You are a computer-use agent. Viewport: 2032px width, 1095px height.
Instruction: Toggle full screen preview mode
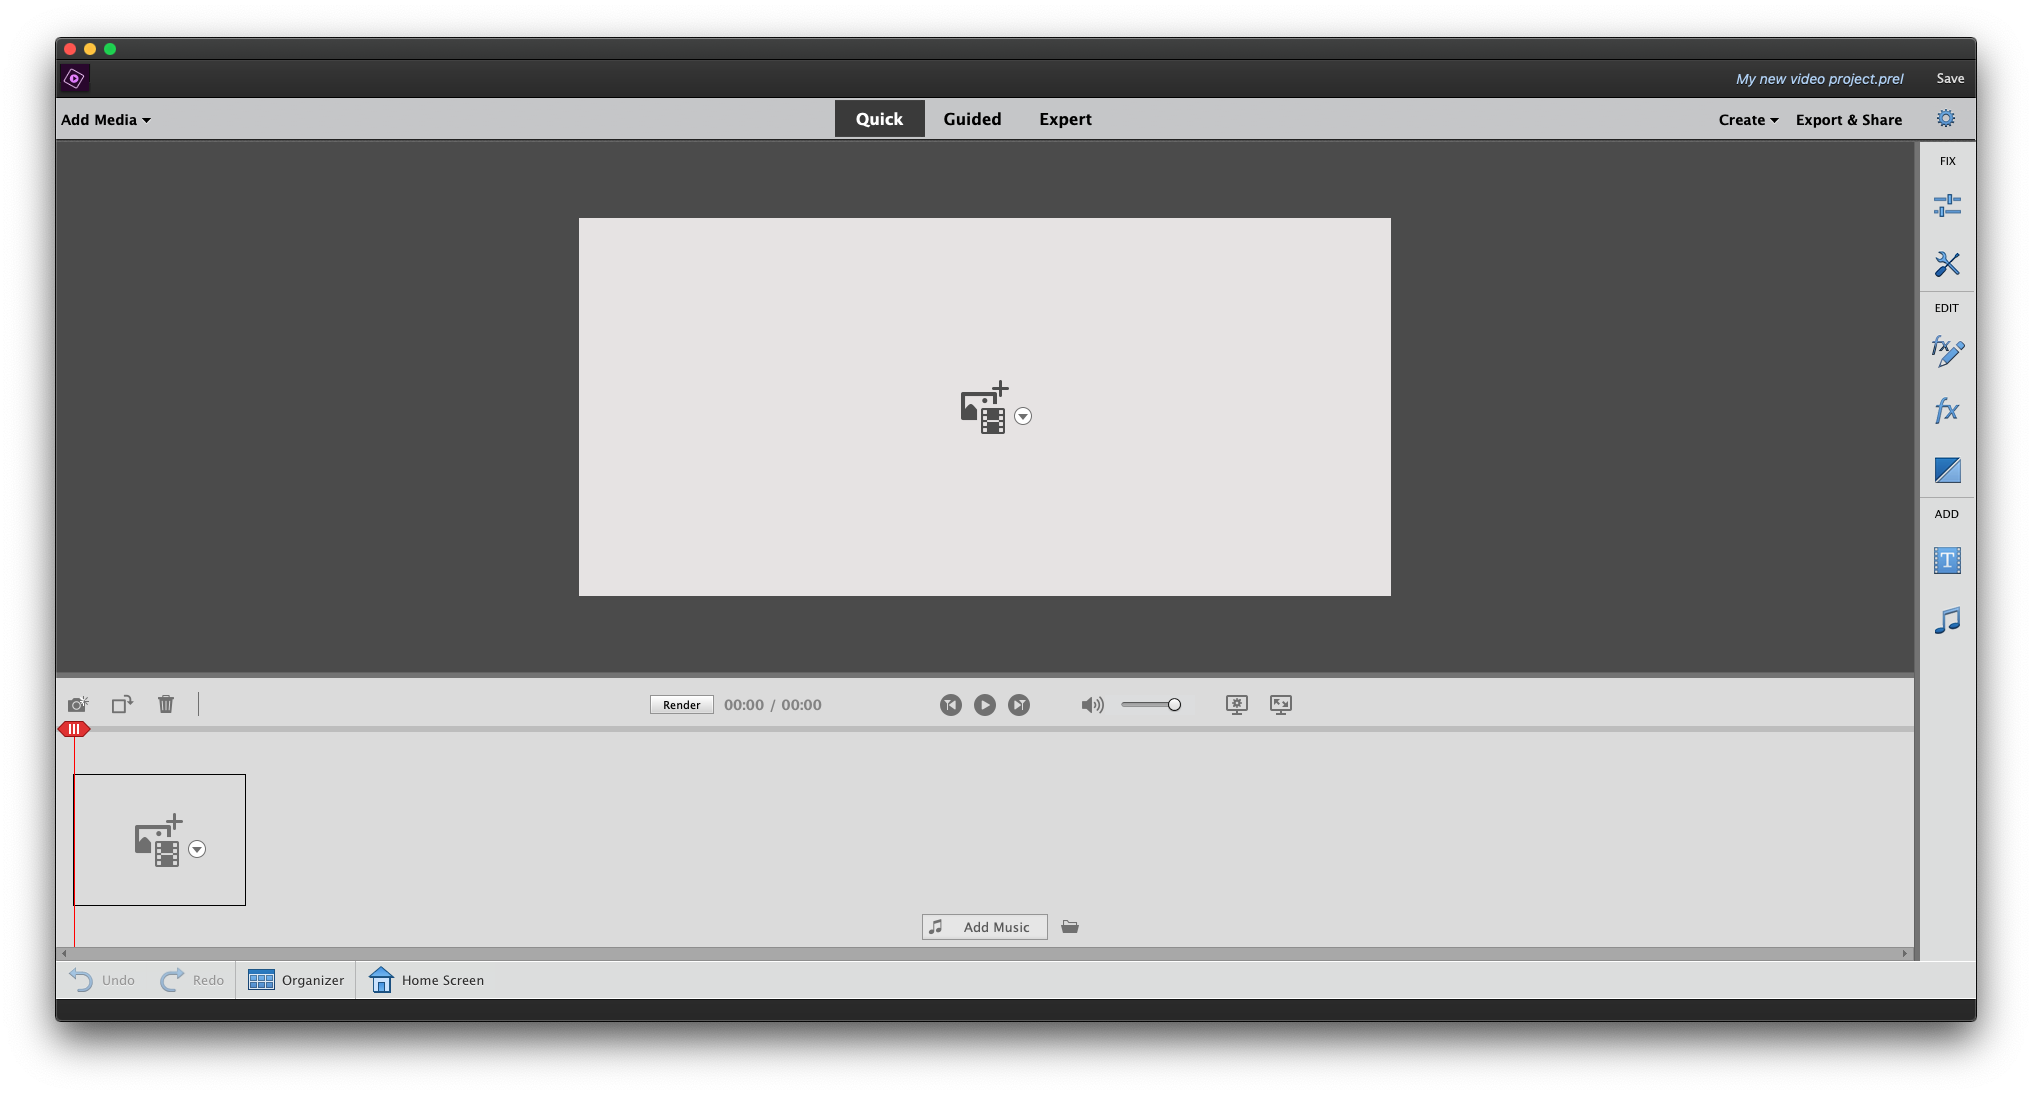[1281, 704]
